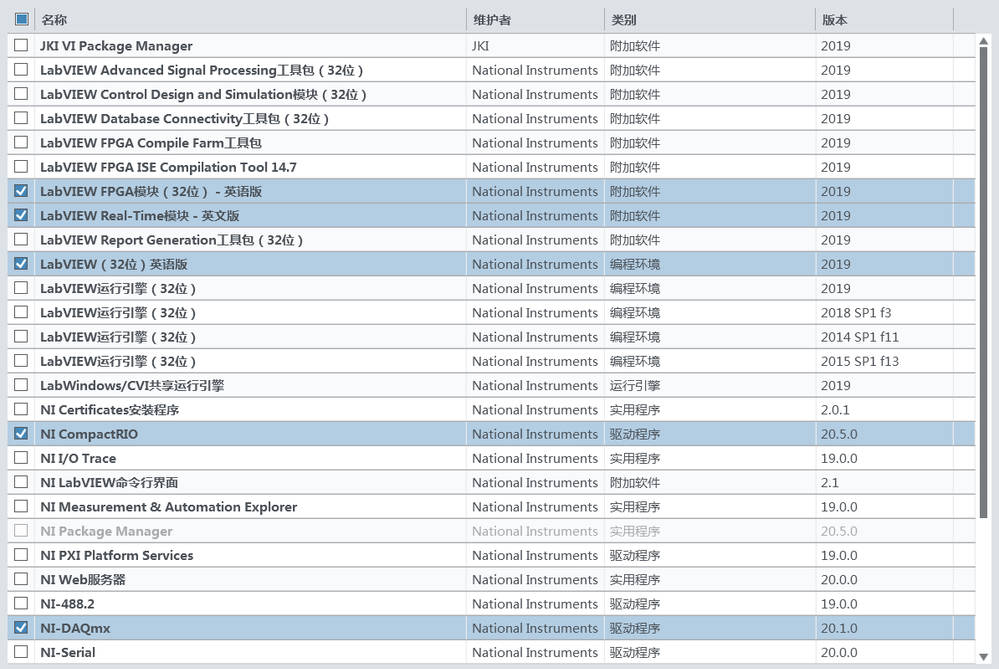Check LabVIEW运行引擎 2018 SP1 f3 checkbox
The height and width of the screenshot is (669, 999).
pos(21,312)
